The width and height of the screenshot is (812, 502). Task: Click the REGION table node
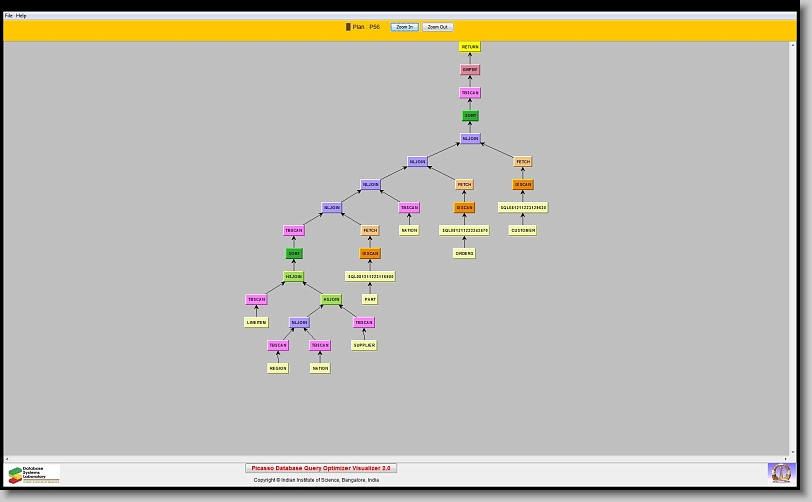click(277, 368)
